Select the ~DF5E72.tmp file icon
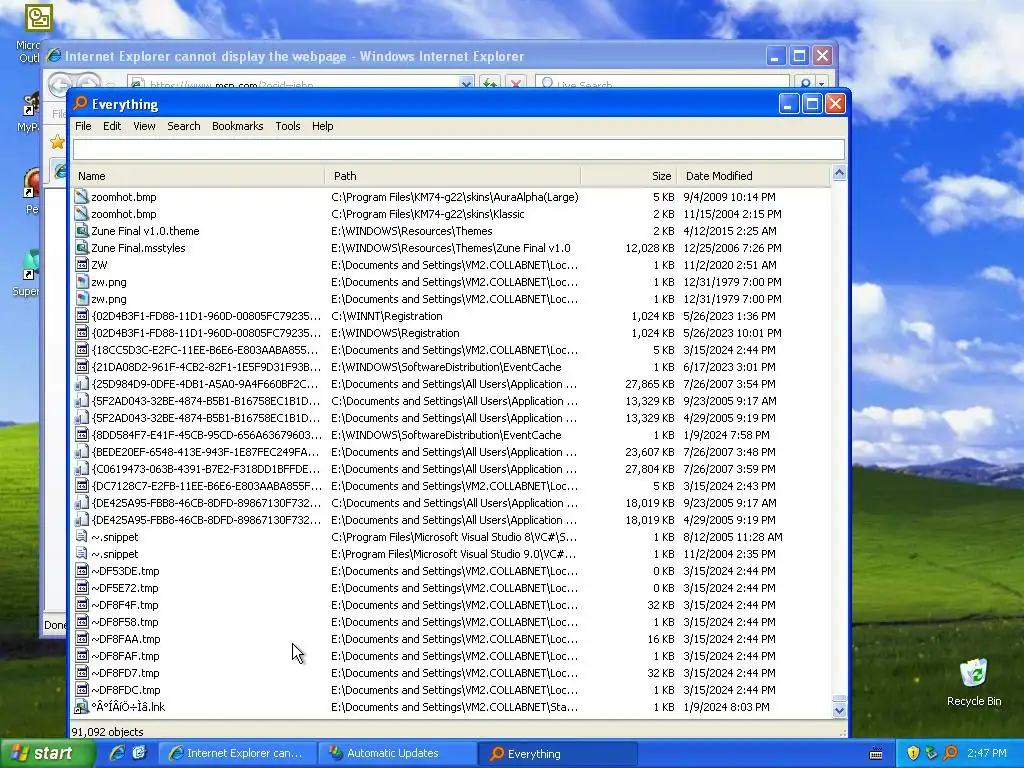This screenshot has width=1024, height=768. [82, 588]
